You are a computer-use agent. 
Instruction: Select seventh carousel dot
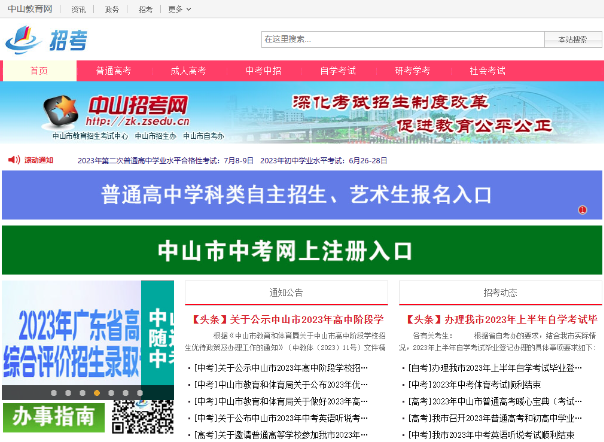139,393
